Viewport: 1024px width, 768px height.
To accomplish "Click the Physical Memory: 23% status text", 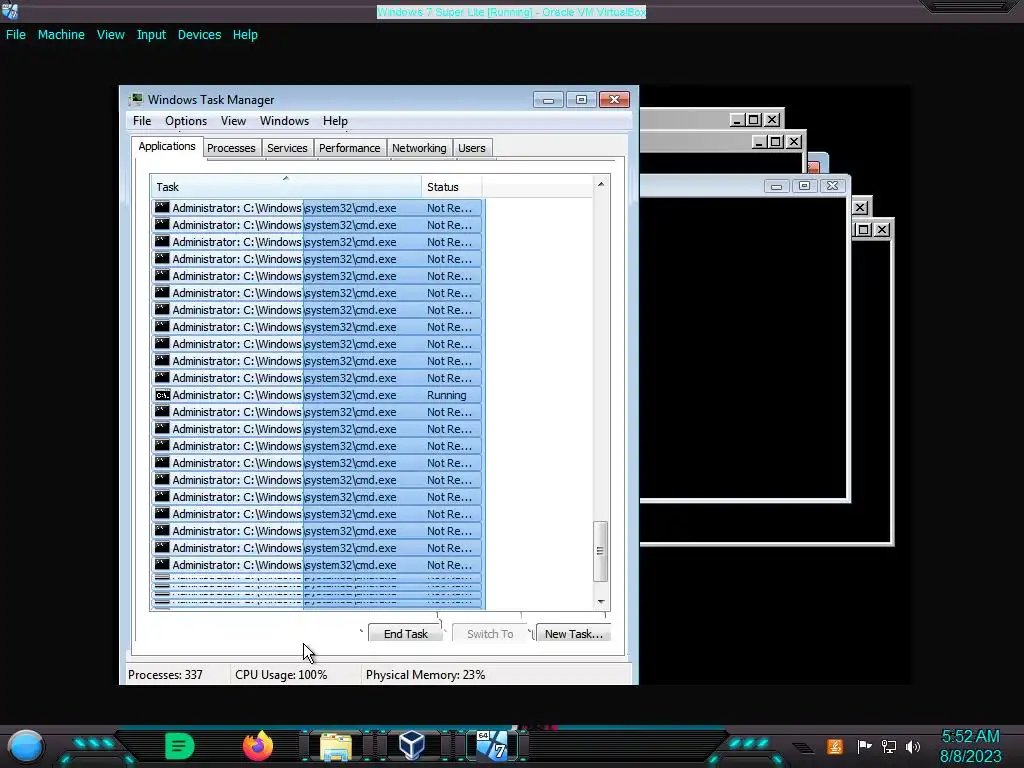I will click(425, 675).
